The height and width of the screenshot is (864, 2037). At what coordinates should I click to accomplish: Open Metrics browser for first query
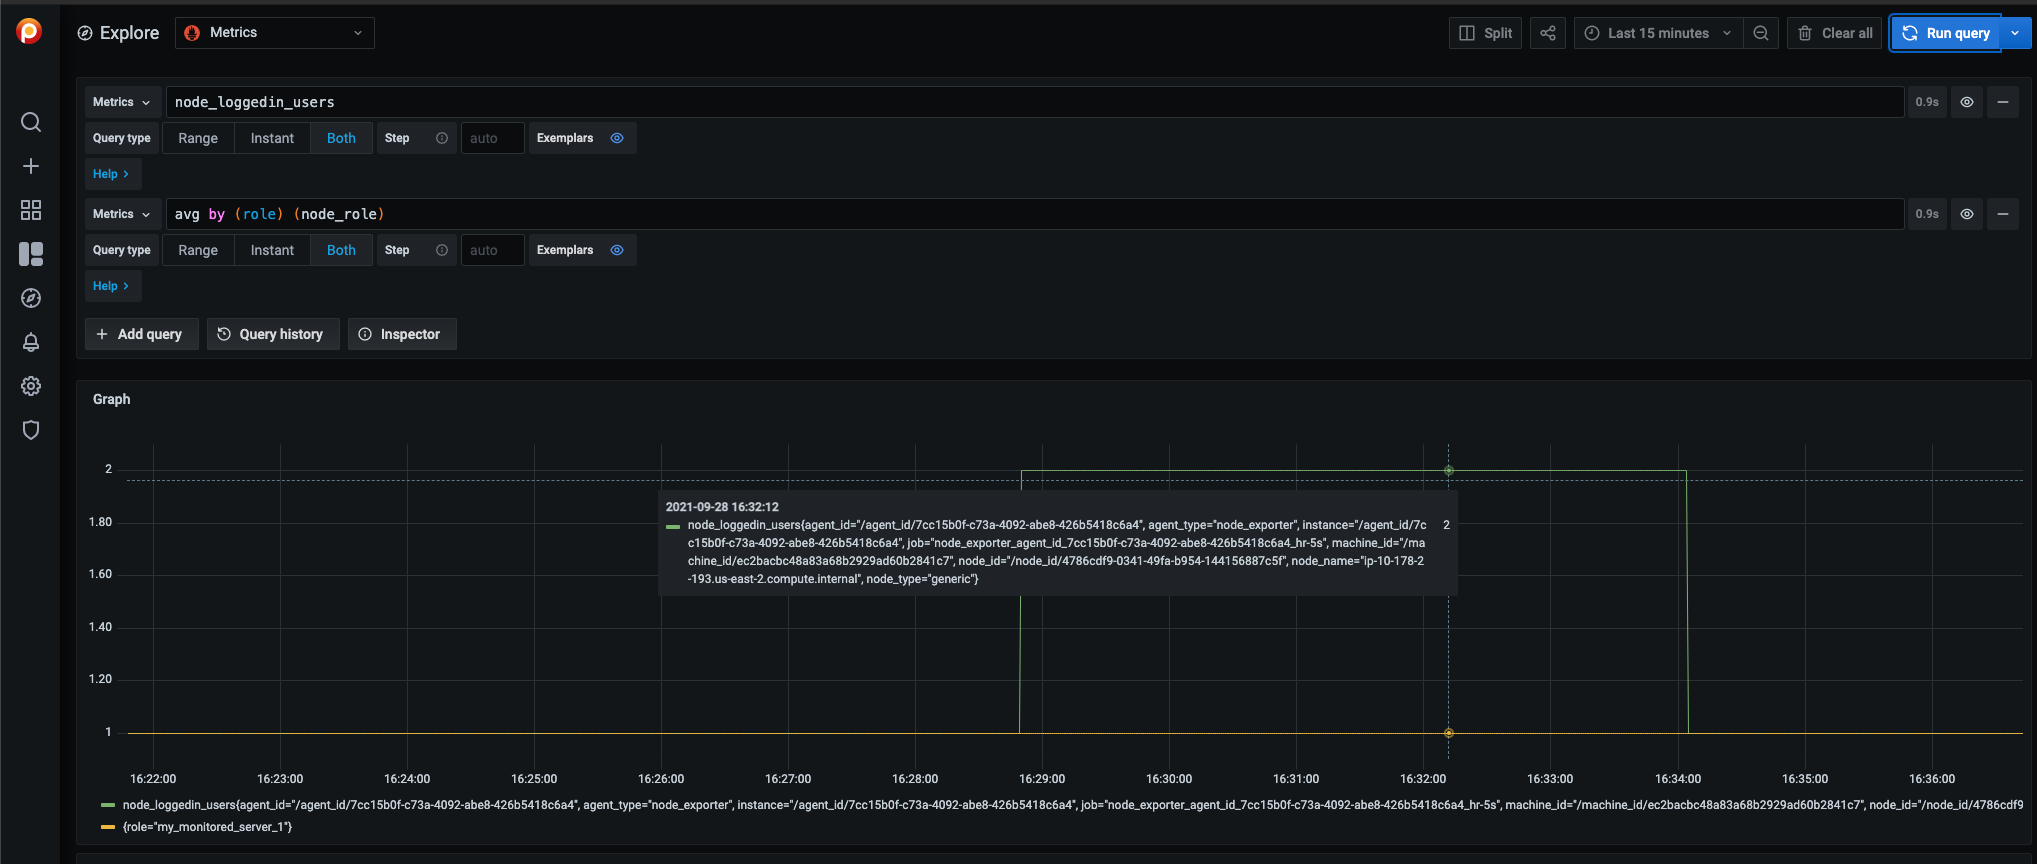click(x=122, y=102)
